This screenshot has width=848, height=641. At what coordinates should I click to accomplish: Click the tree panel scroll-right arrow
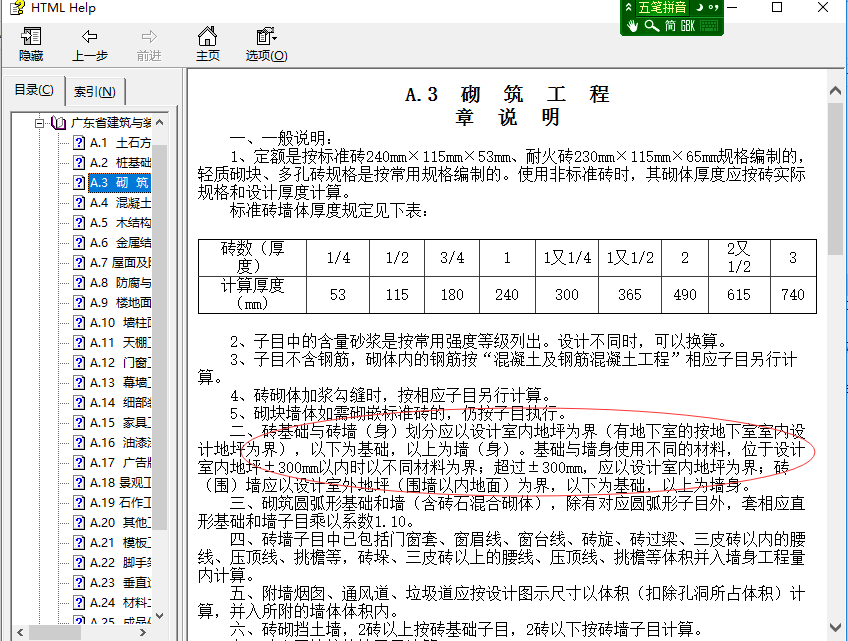[x=143, y=632]
